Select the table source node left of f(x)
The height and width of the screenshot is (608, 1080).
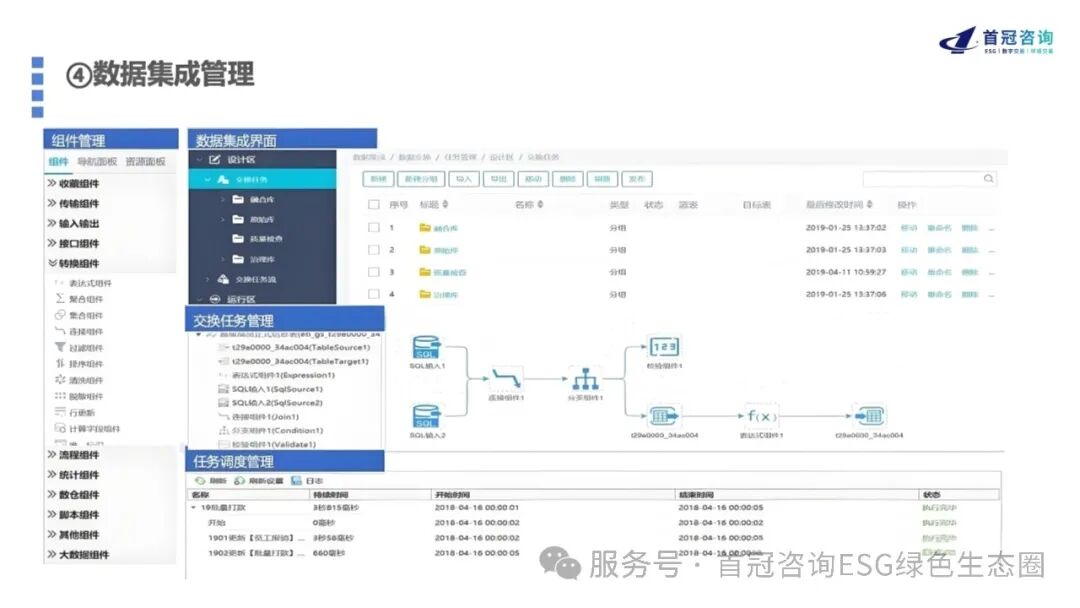pyautogui.click(x=664, y=416)
